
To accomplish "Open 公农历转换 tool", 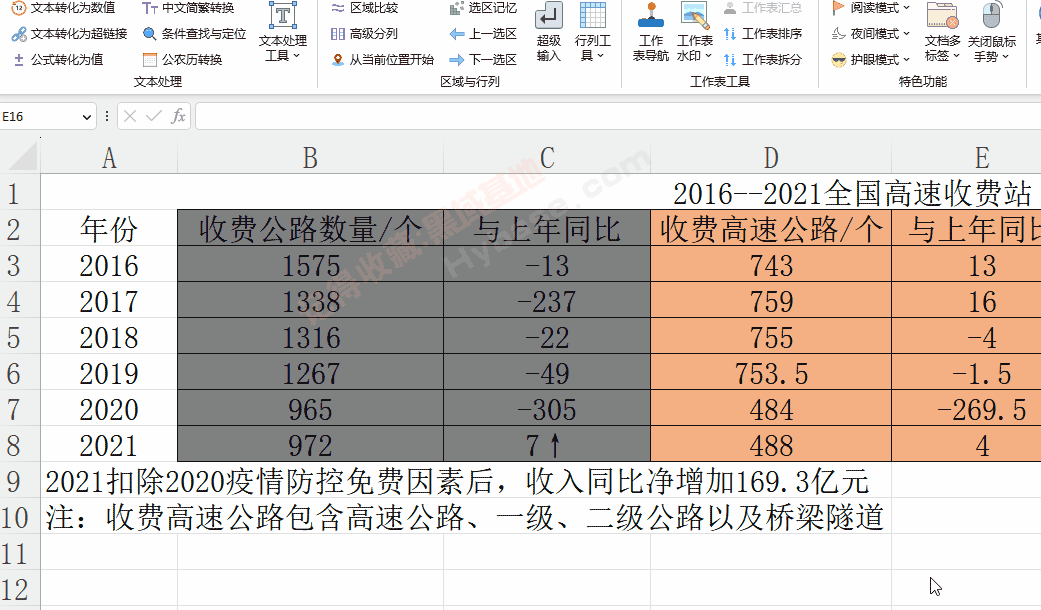I will point(183,60).
